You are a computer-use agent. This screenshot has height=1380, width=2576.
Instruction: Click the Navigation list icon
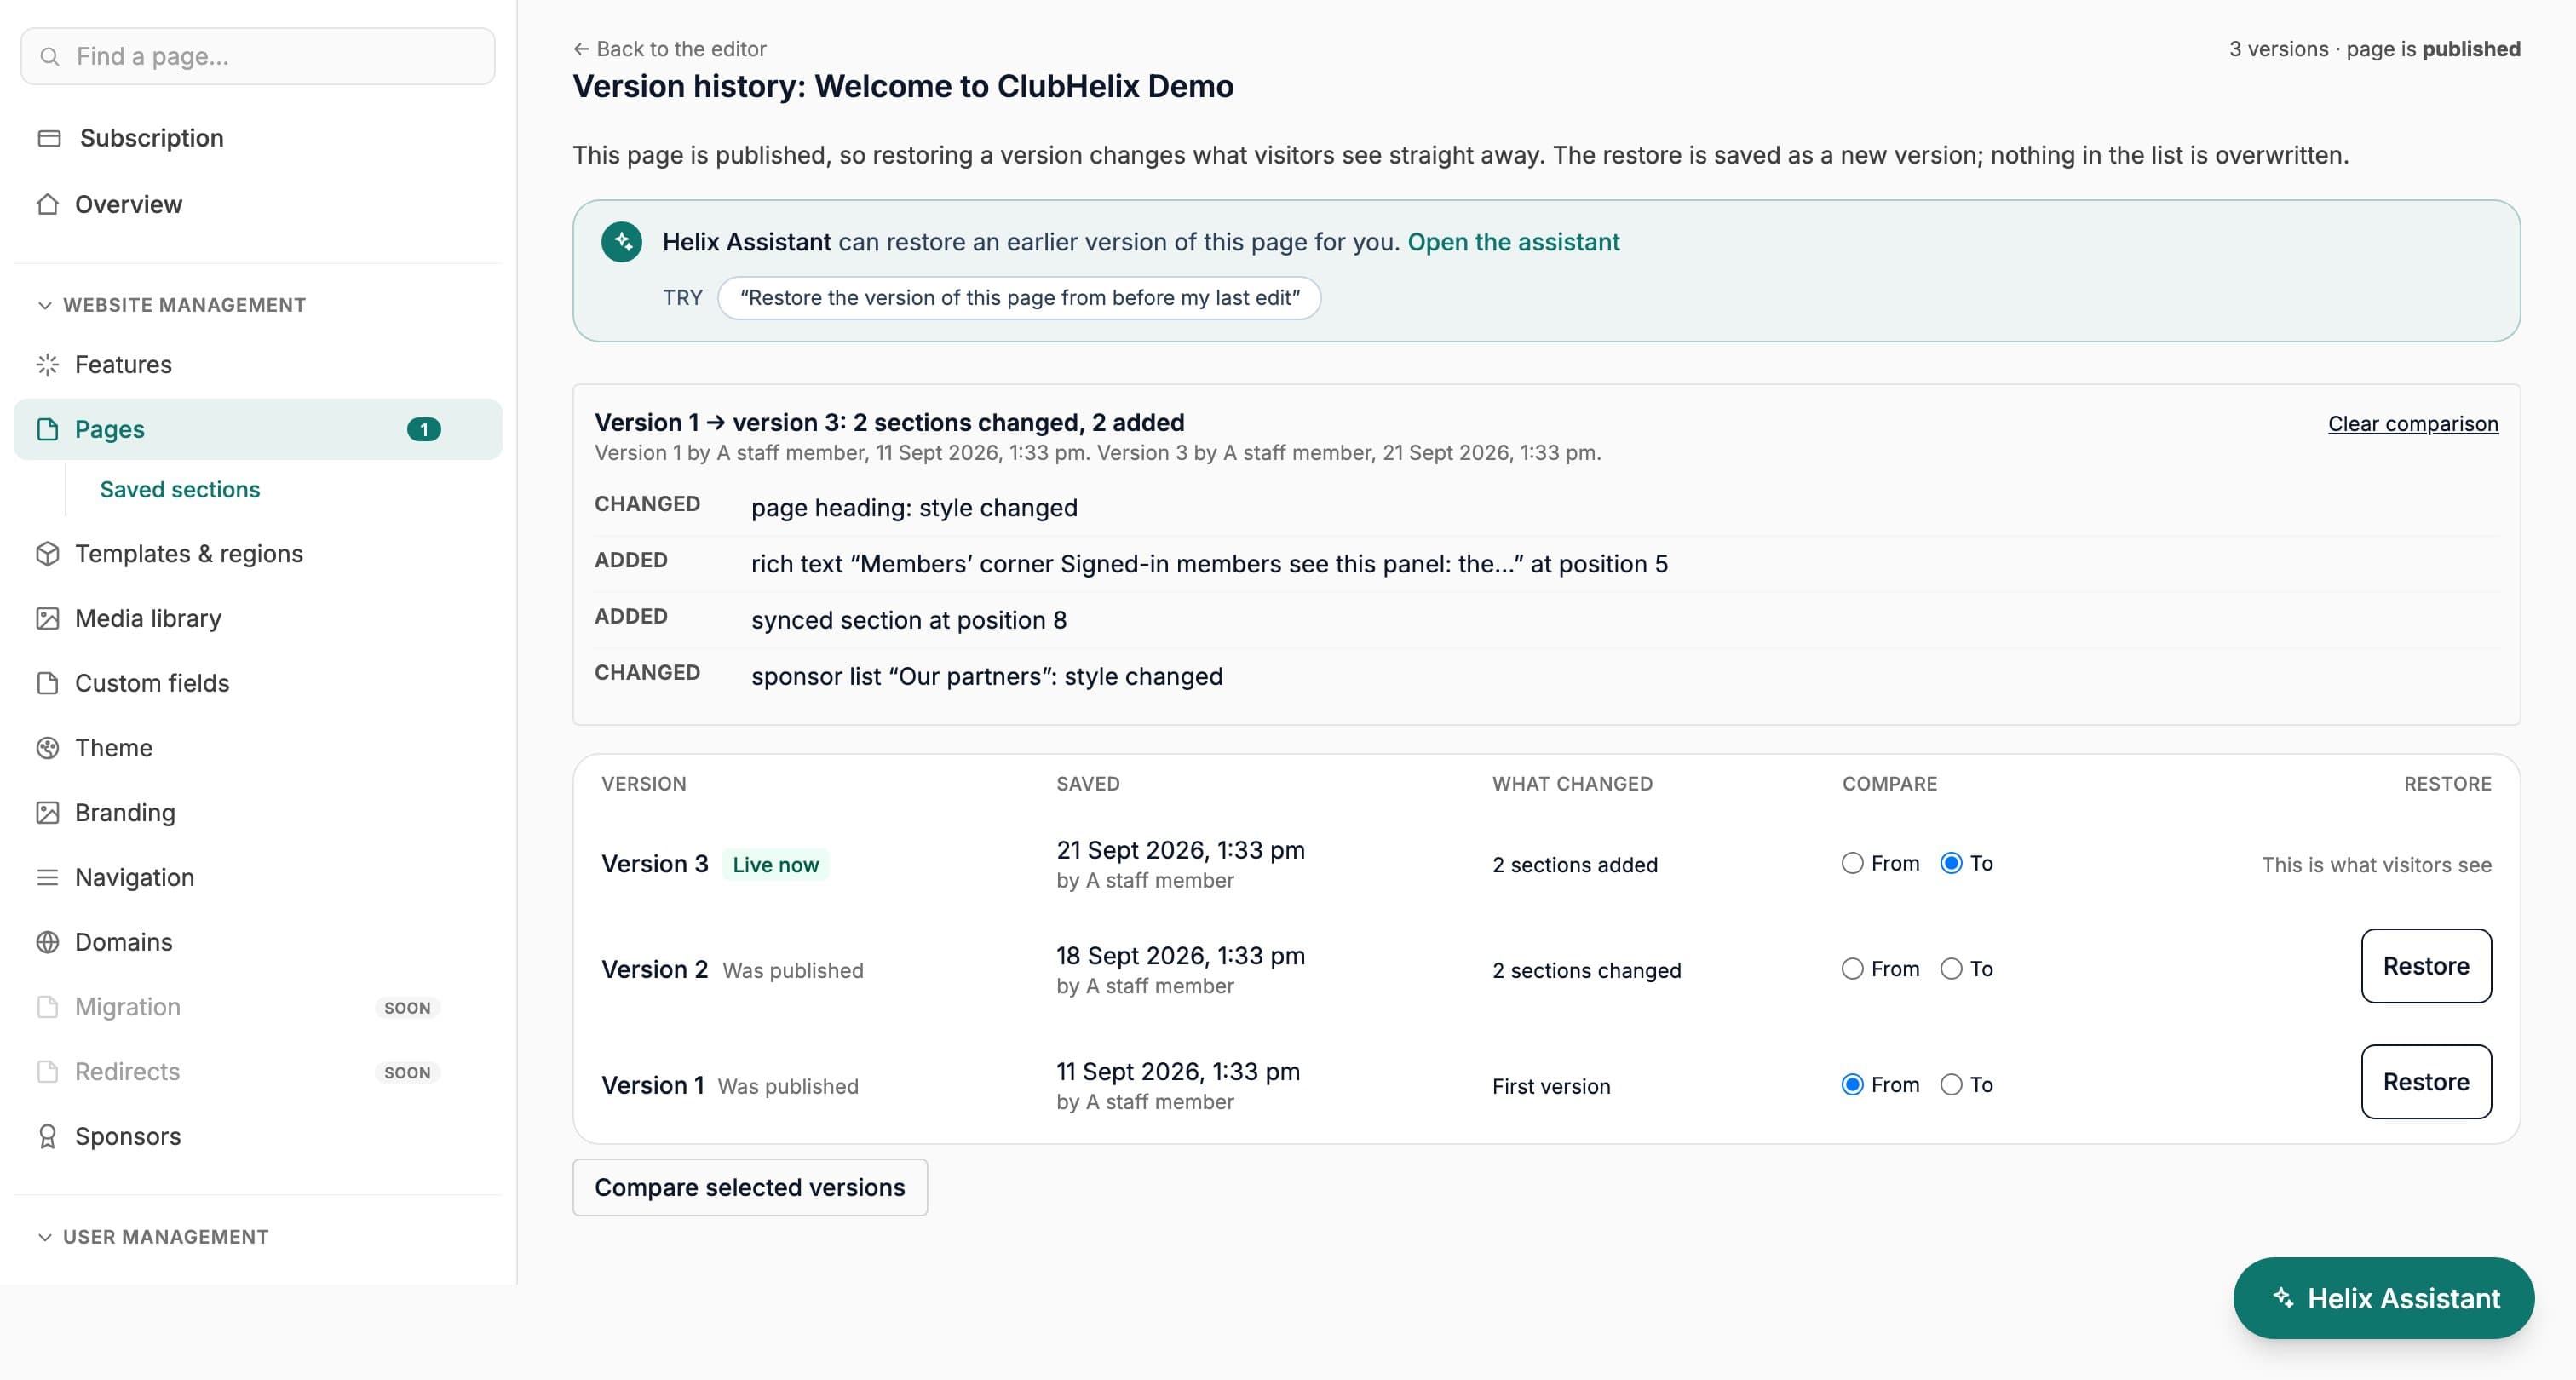pyautogui.click(x=47, y=877)
